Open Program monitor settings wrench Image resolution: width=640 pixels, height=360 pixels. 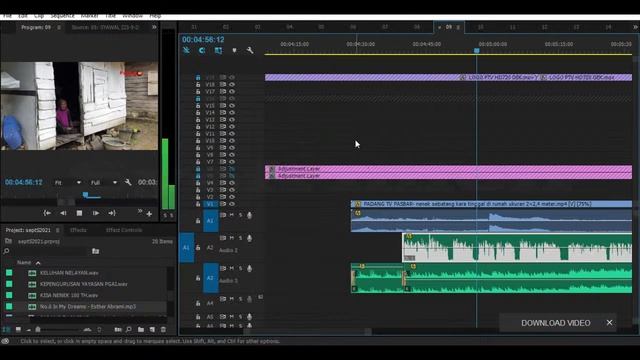[128, 182]
